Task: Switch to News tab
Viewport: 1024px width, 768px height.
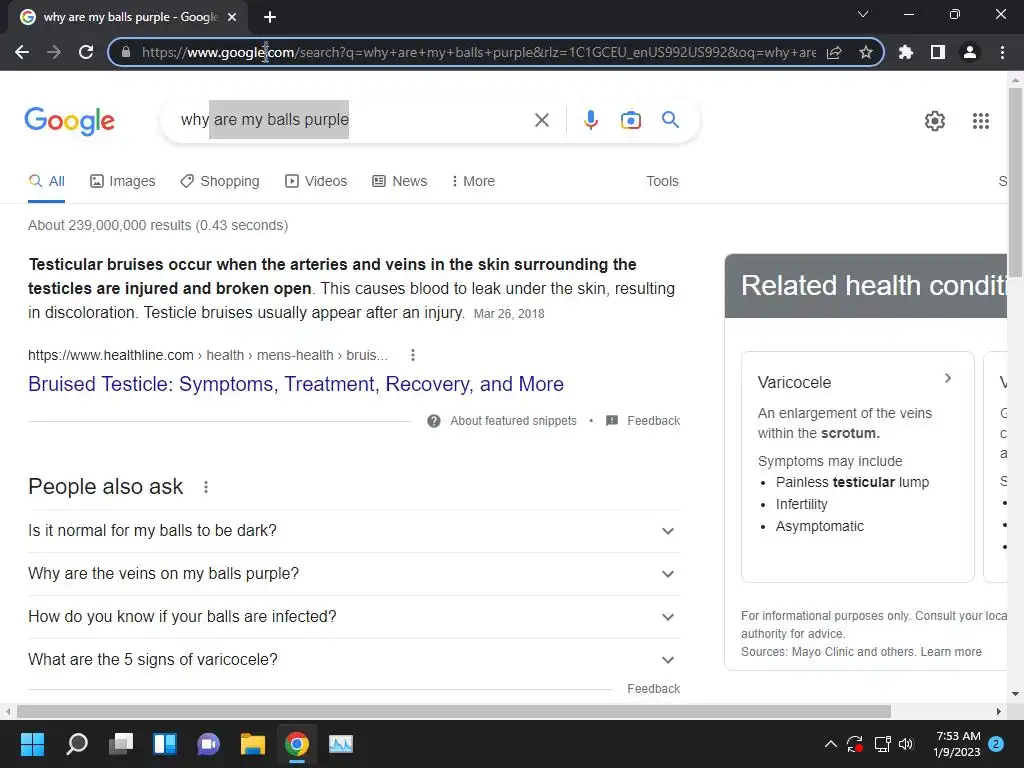Action: click(x=400, y=181)
